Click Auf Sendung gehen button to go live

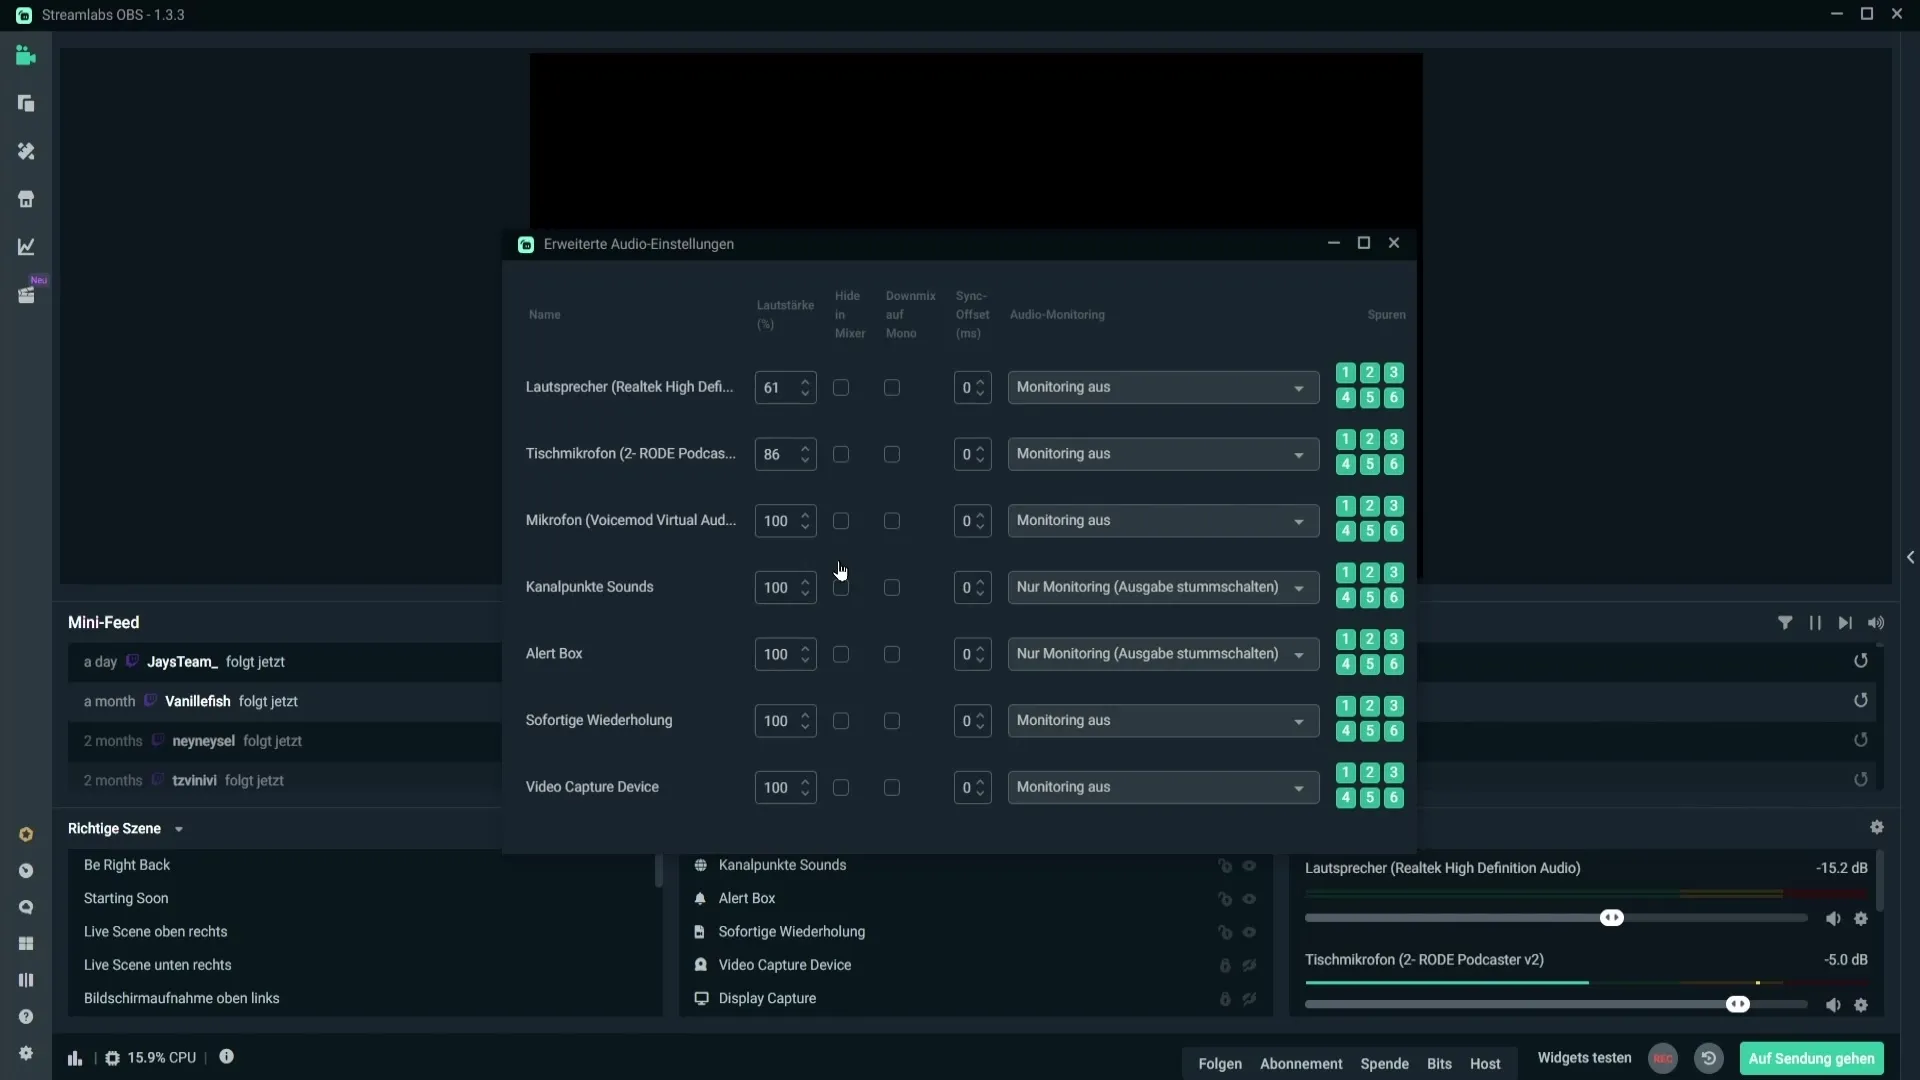coord(1813,1058)
